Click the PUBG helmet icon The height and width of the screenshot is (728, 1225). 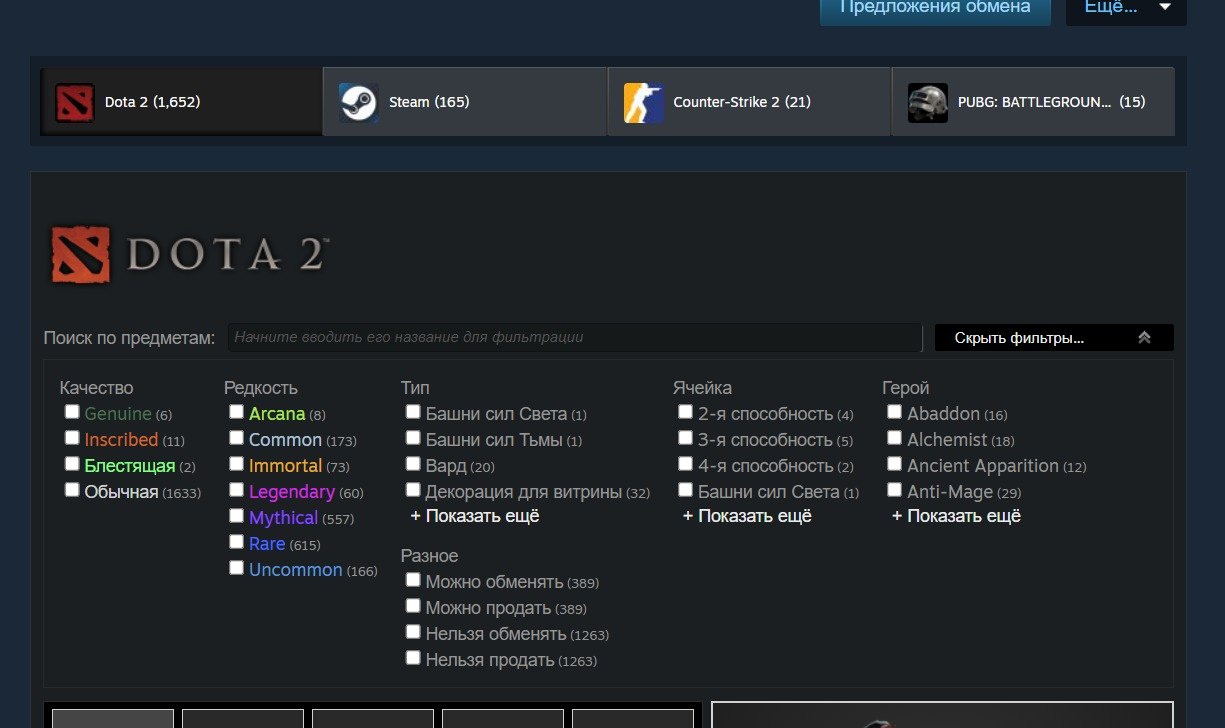[927, 102]
